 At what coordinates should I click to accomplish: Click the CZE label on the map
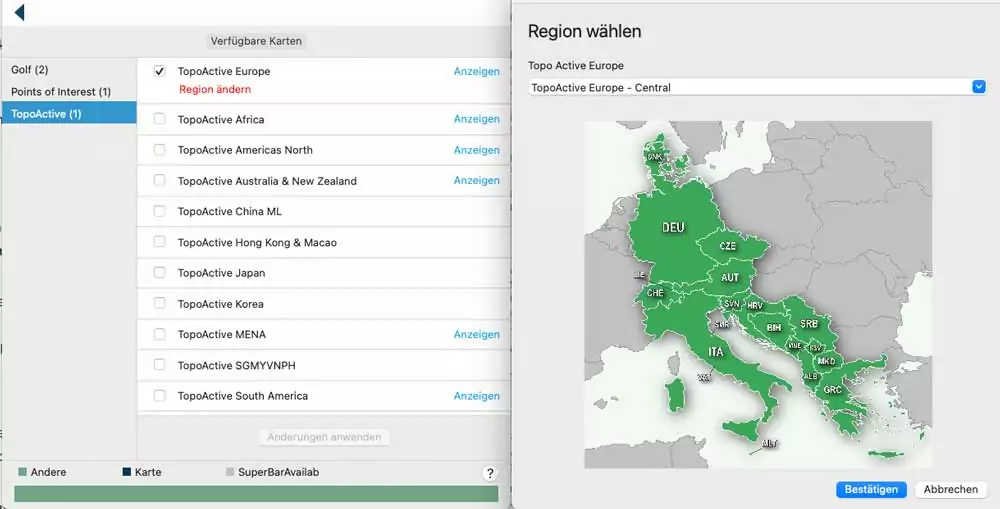pos(728,246)
